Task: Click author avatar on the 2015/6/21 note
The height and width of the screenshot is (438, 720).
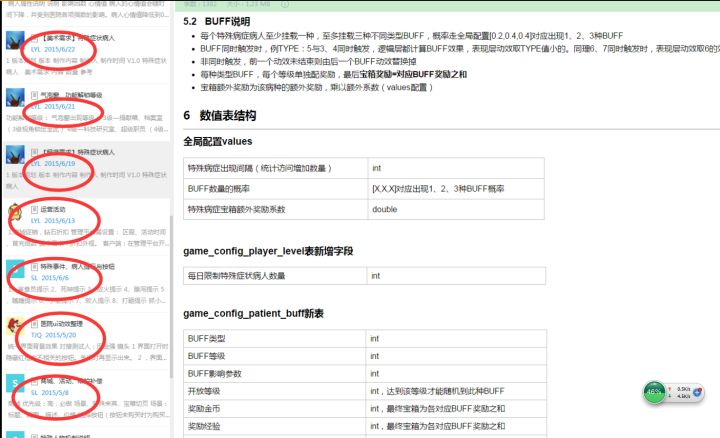Action: point(15,97)
